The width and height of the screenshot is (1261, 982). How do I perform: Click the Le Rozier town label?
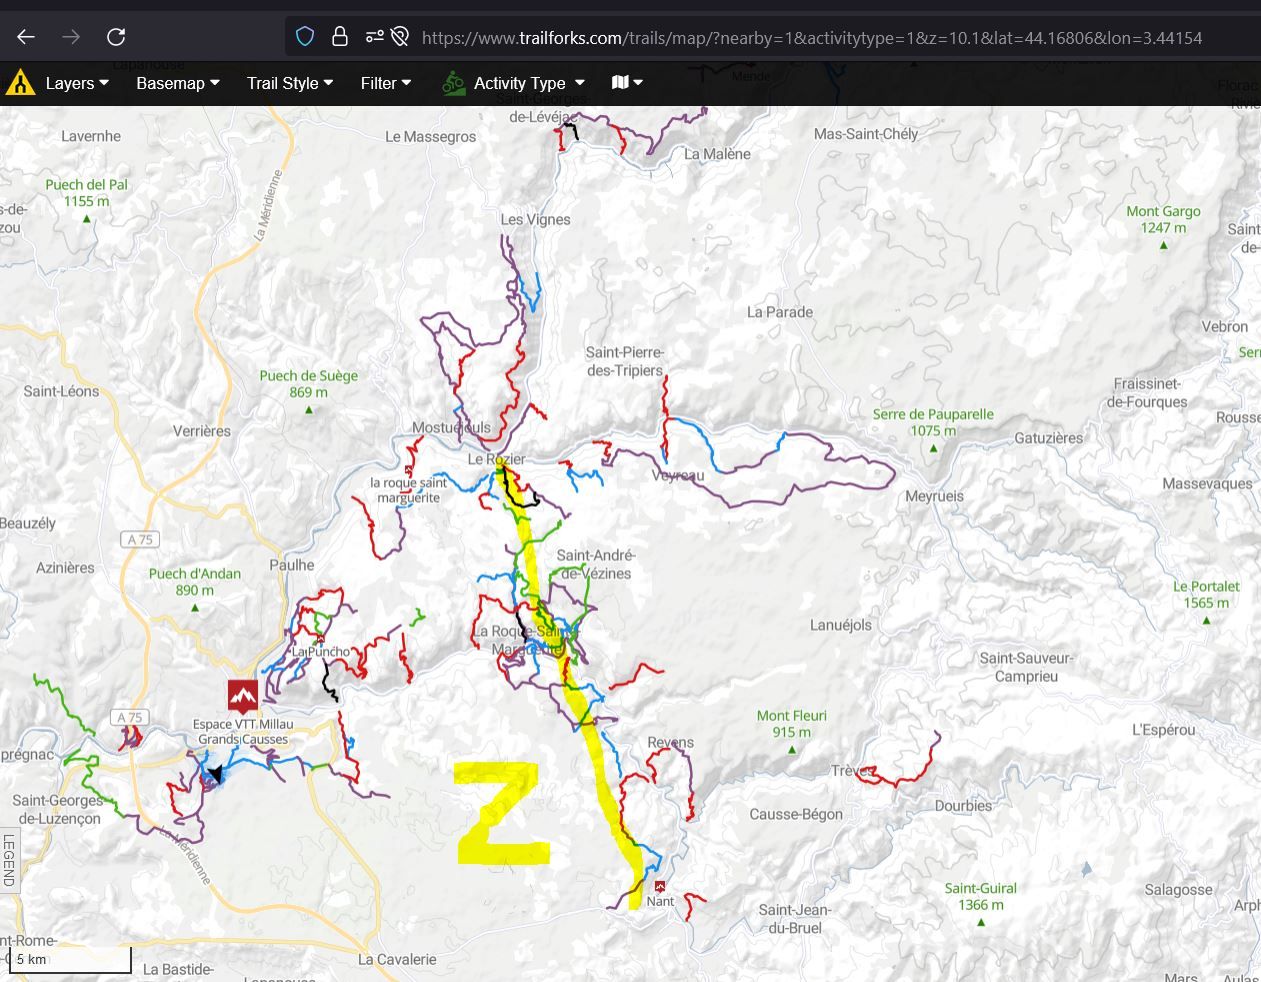coord(496,459)
